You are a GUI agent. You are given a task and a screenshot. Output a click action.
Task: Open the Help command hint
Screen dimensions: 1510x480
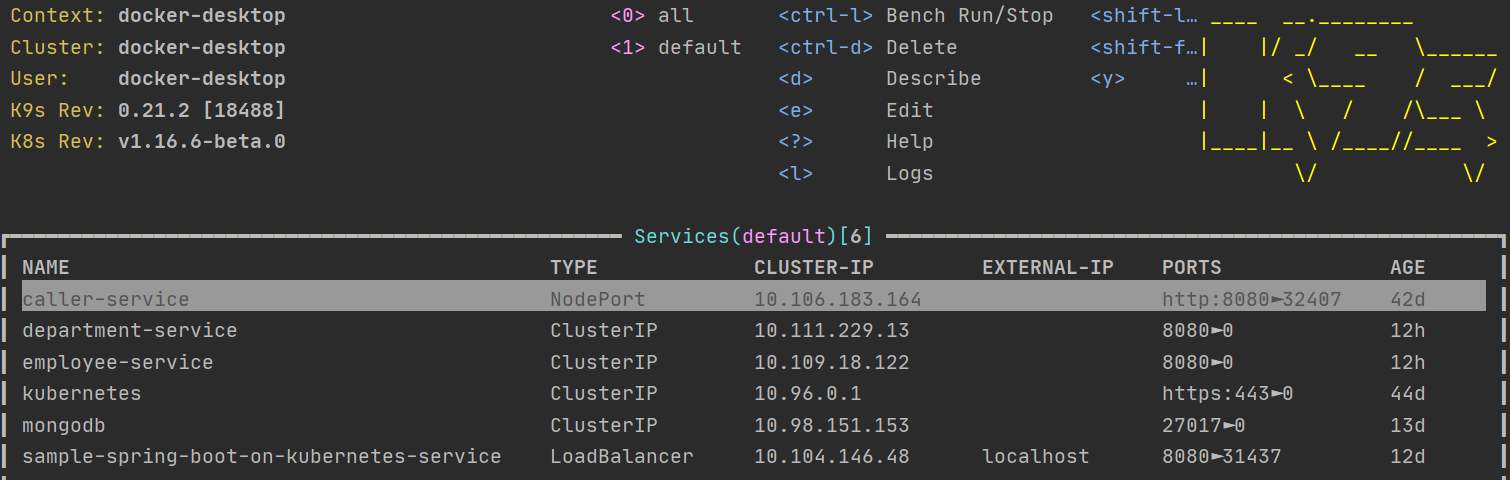(908, 142)
